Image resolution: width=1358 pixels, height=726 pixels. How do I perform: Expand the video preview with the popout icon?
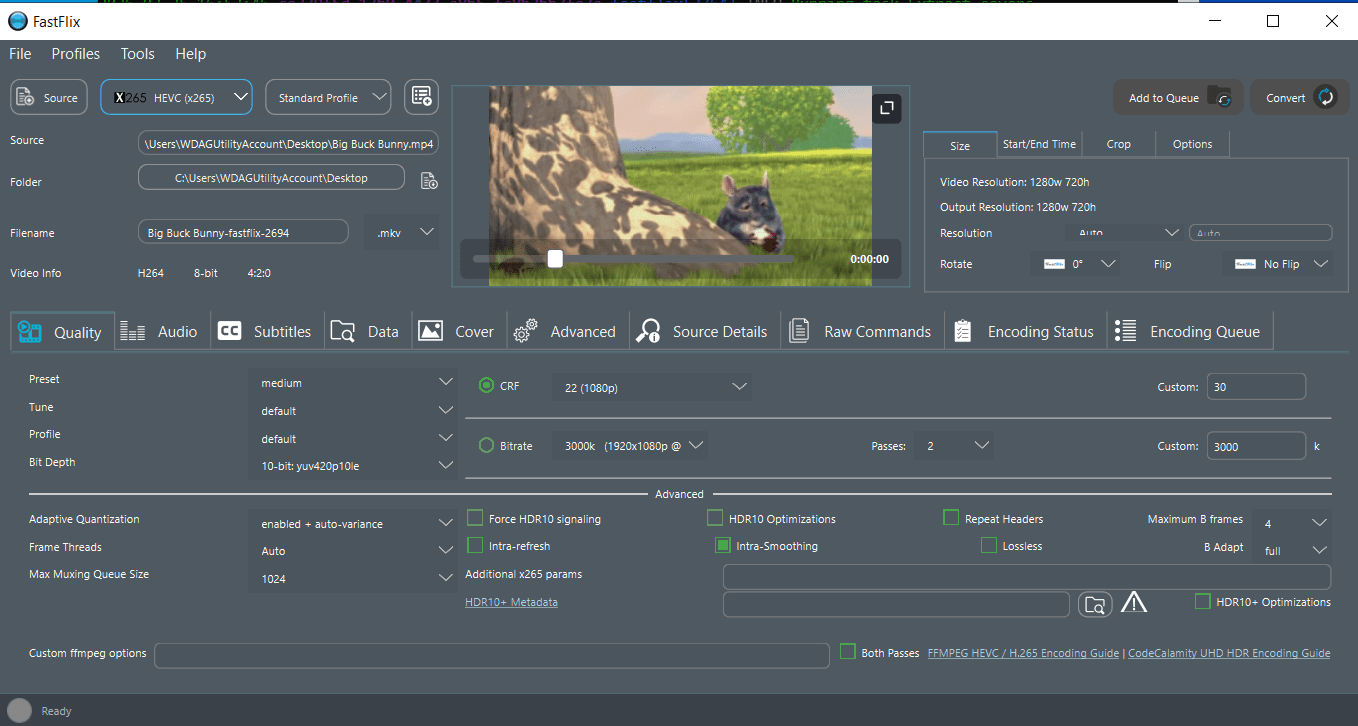point(886,108)
